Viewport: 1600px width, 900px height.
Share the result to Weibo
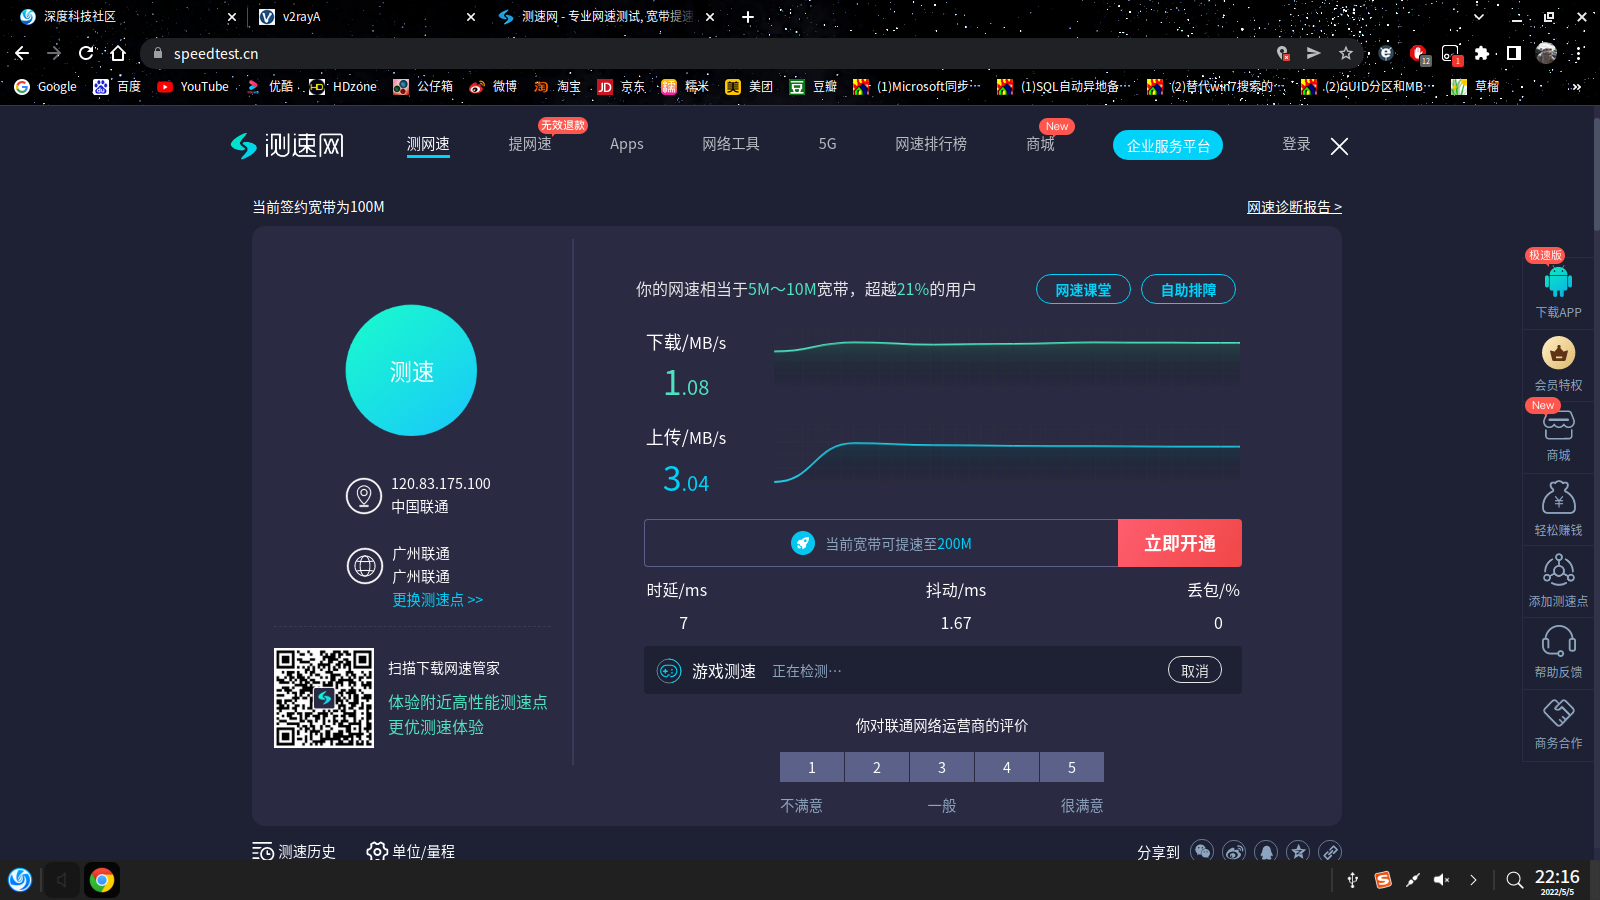point(1234,851)
